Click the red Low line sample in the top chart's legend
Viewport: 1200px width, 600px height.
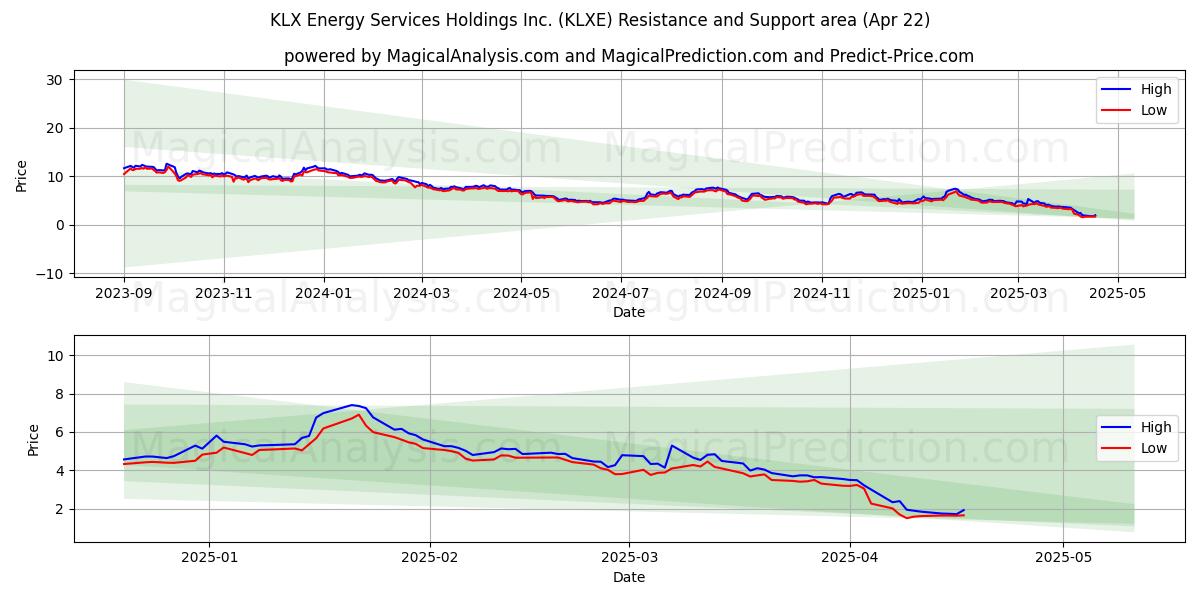(x=1118, y=111)
